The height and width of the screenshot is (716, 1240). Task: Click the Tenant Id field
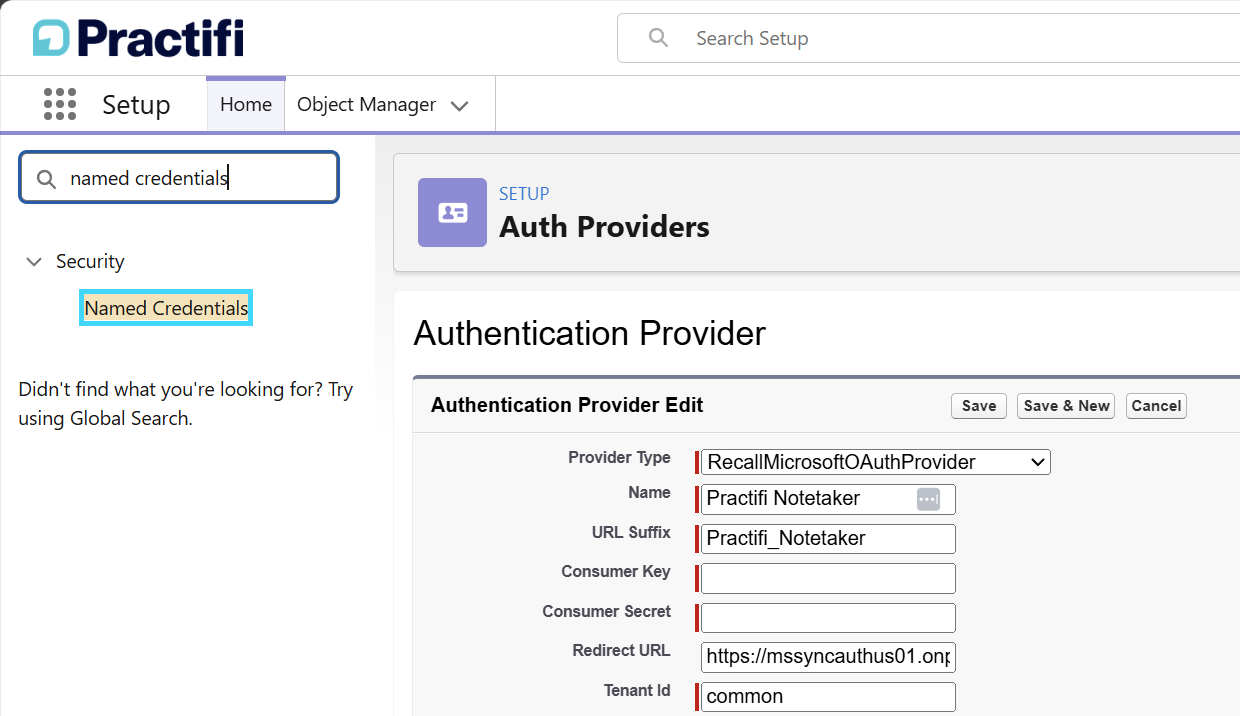coord(828,696)
